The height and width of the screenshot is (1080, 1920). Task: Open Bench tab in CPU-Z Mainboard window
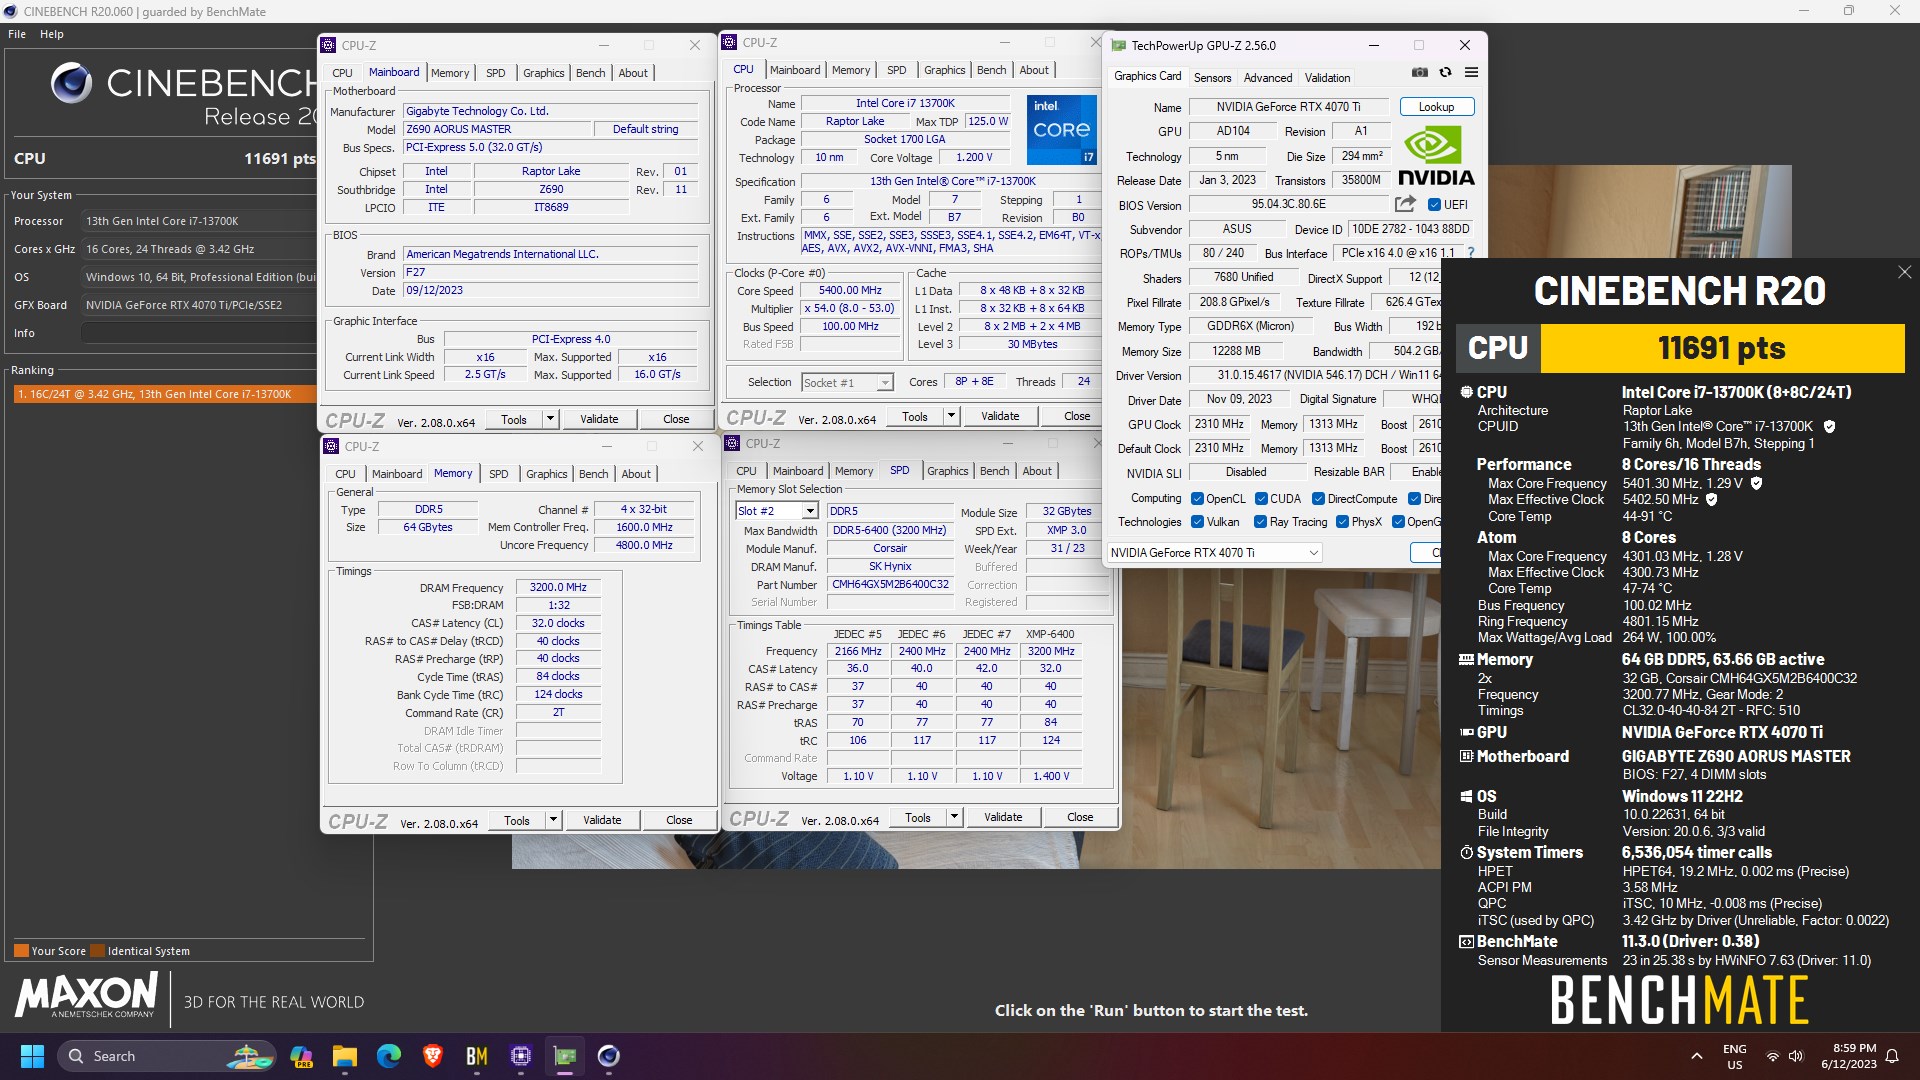(x=590, y=73)
